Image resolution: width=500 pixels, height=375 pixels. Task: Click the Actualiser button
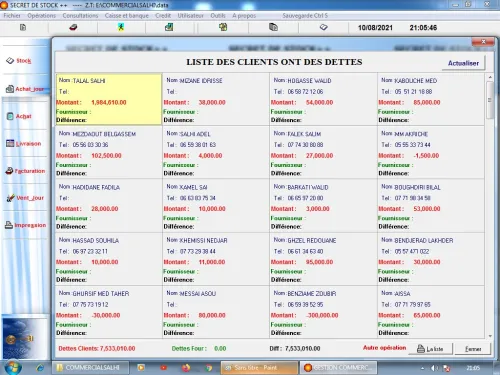[x=463, y=63]
